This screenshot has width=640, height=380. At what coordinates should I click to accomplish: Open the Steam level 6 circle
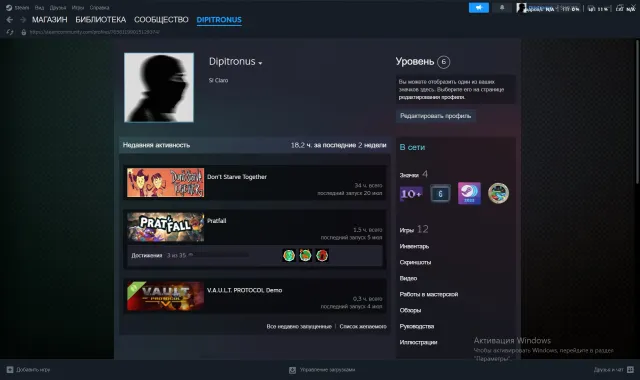pyautogui.click(x=444, y=62)
